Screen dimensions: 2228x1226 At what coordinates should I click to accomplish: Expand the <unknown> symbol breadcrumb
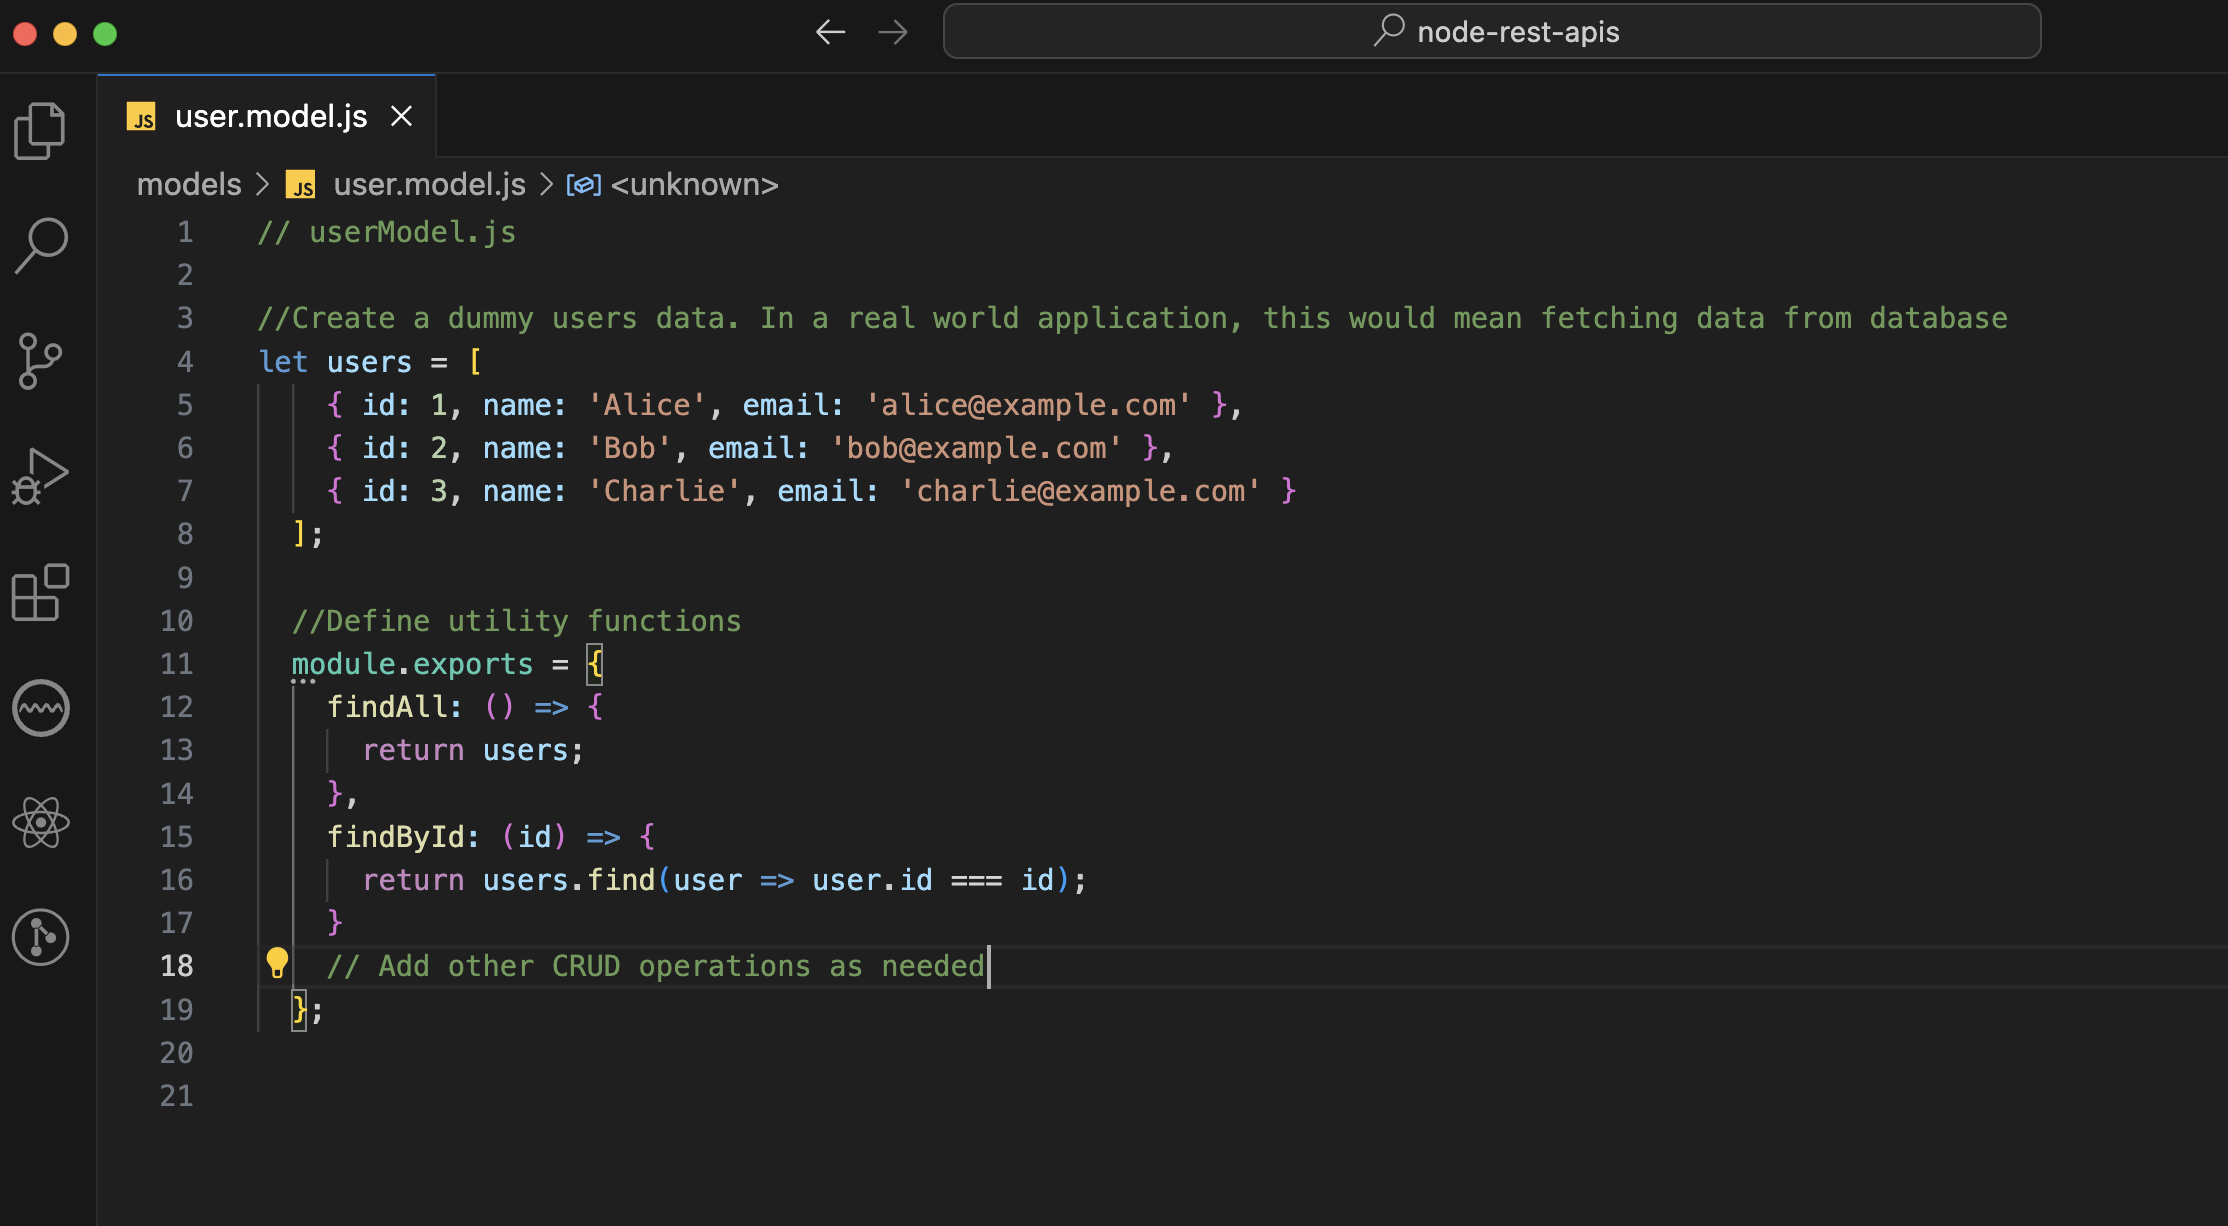pyautogui.click(x=693, y=185)
